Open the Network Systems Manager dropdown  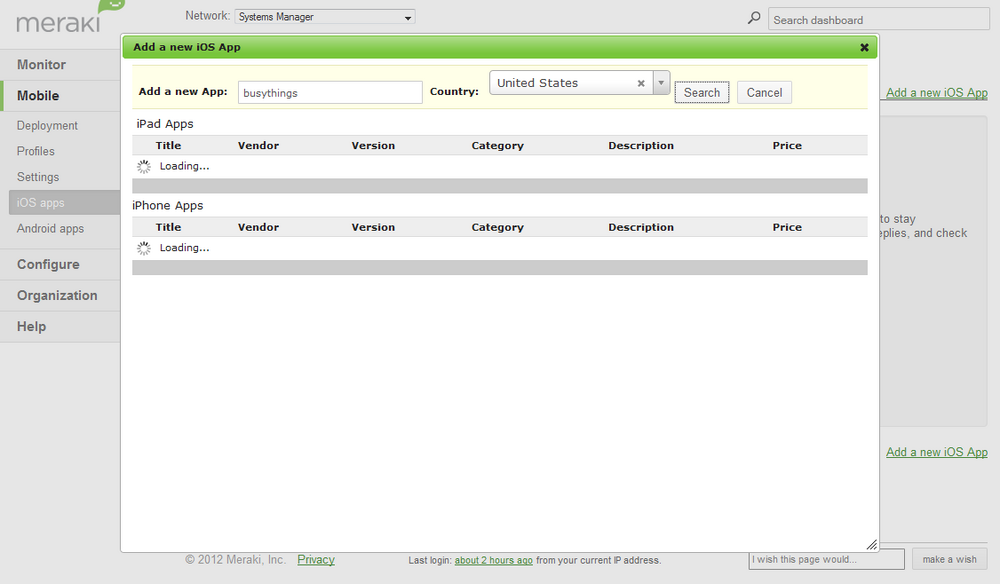click(325, 17)
